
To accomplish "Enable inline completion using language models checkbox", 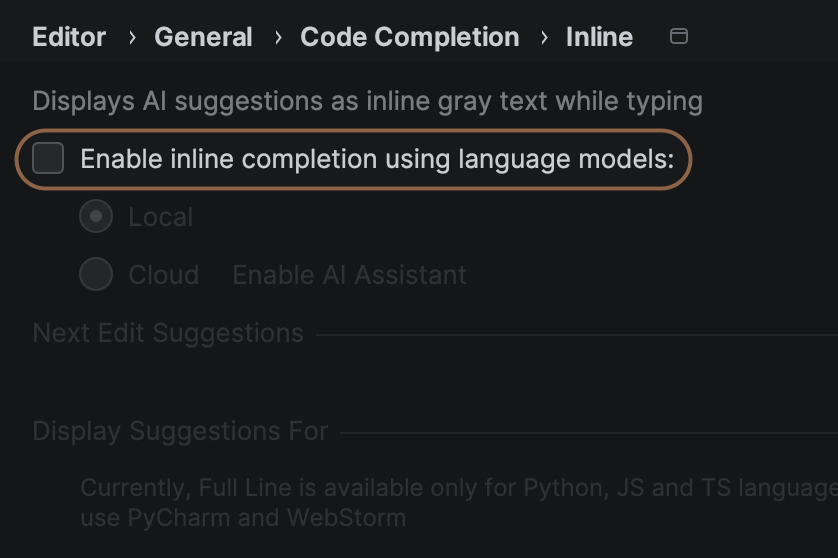I will pyautogui.click(x=48, y=158).
